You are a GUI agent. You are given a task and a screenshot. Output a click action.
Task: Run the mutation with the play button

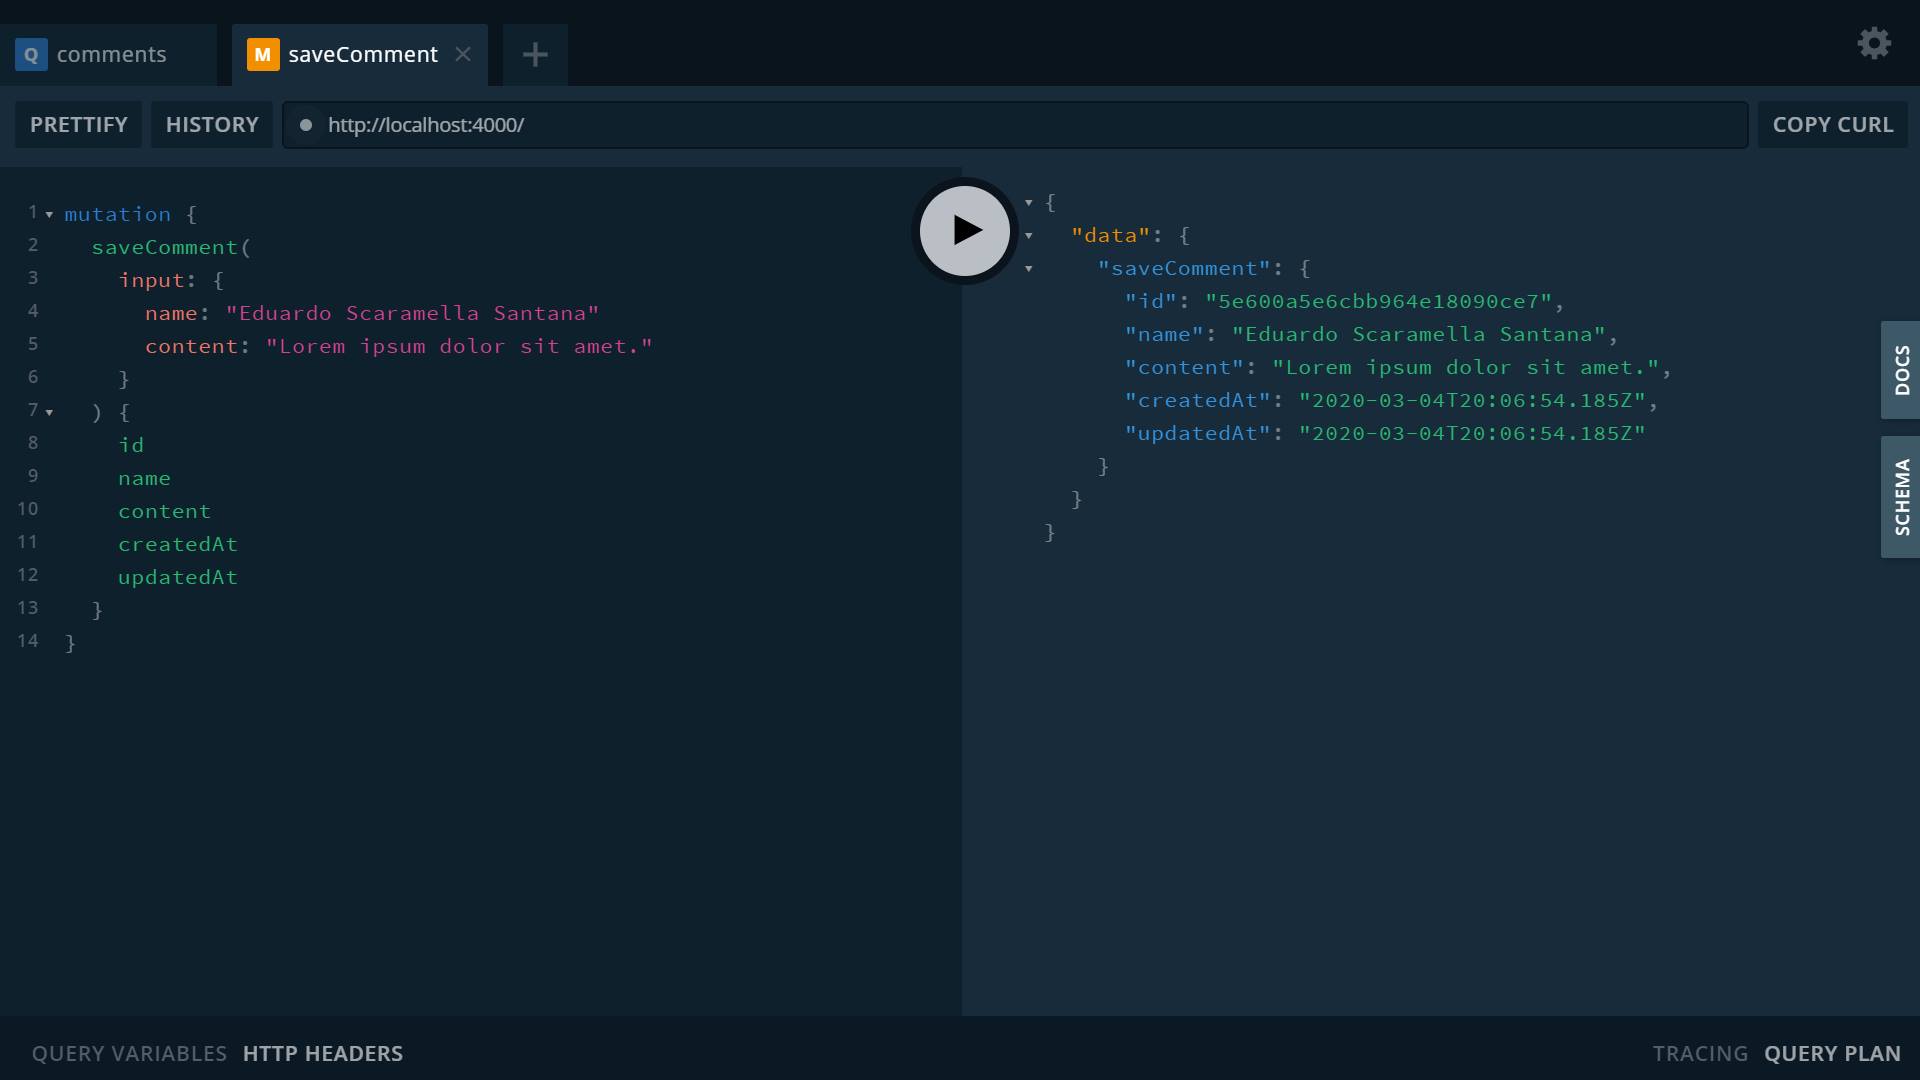tap(964, 231)
